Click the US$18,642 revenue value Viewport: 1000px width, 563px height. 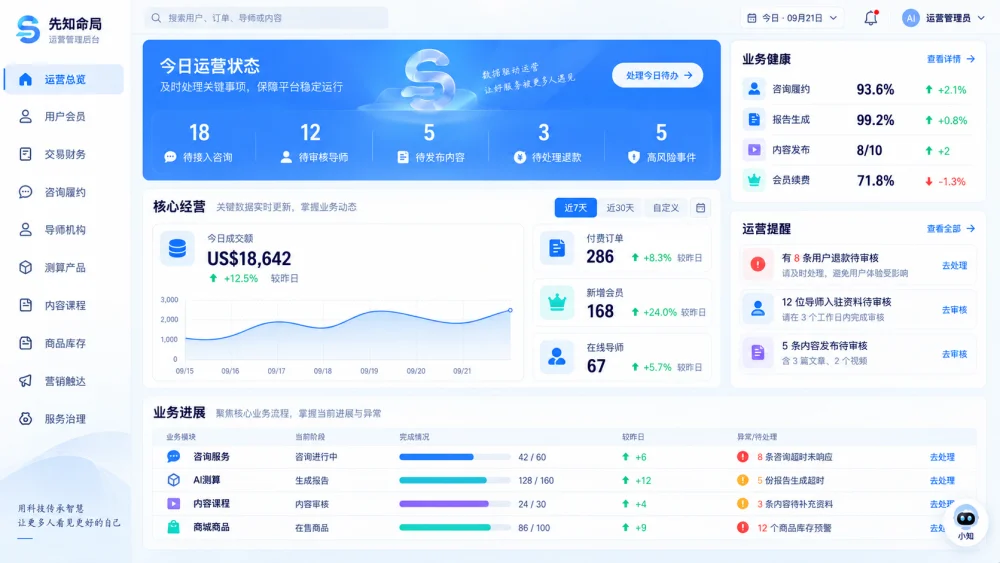pos(249,258)
